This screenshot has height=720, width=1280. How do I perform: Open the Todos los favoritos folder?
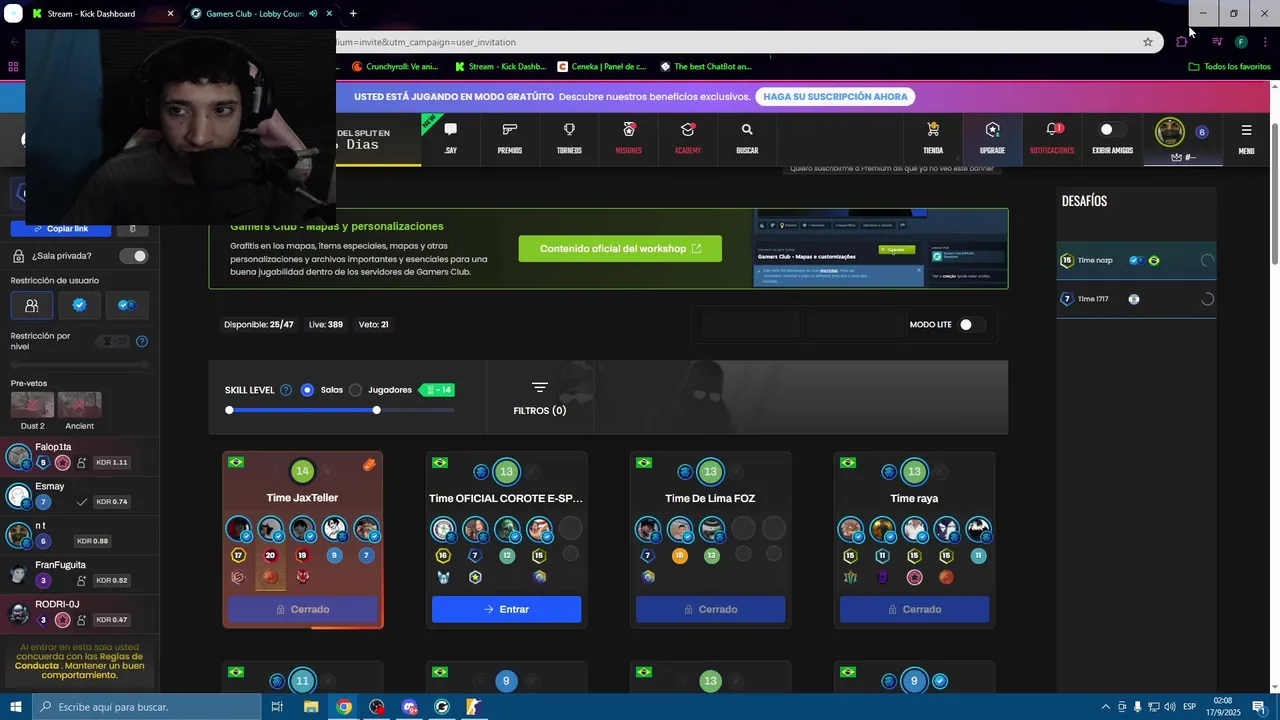tap(1229, 67)
